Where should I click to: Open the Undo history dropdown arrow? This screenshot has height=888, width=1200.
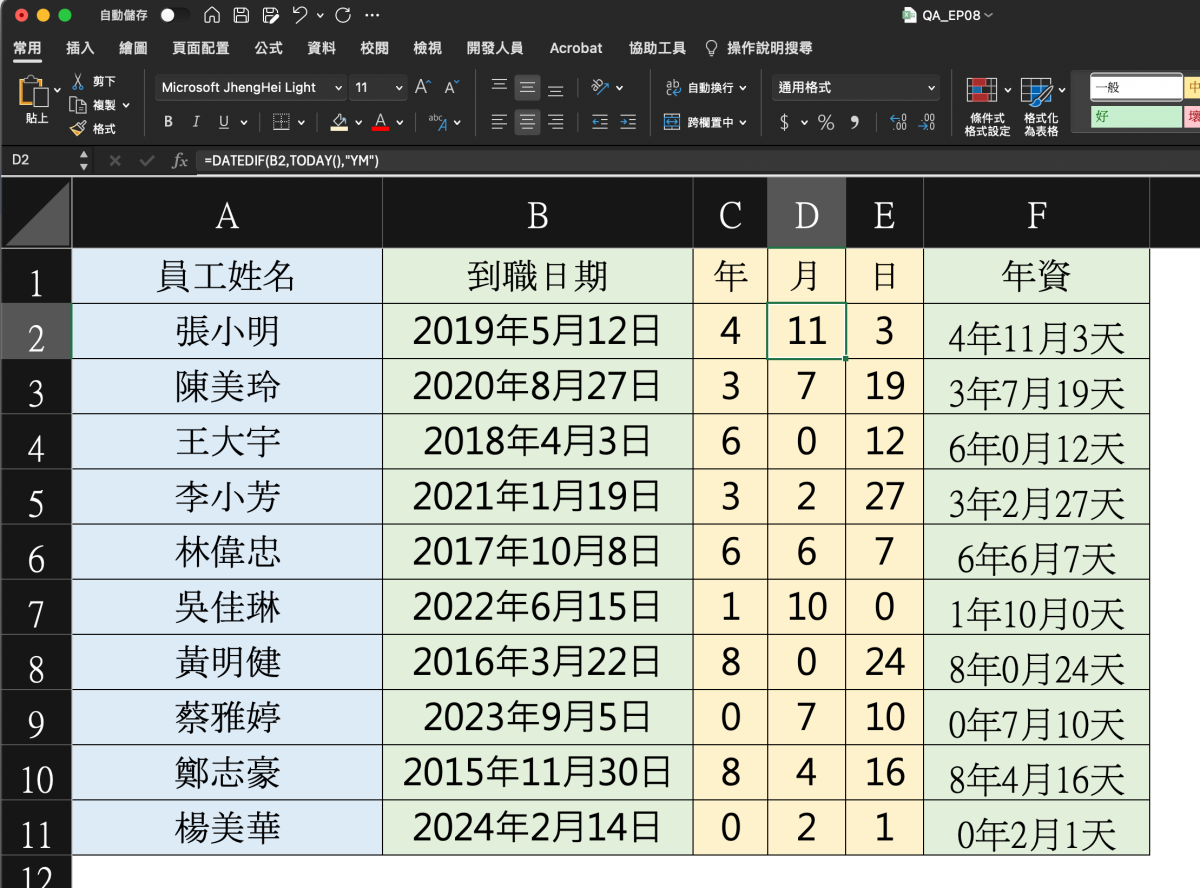320,16
